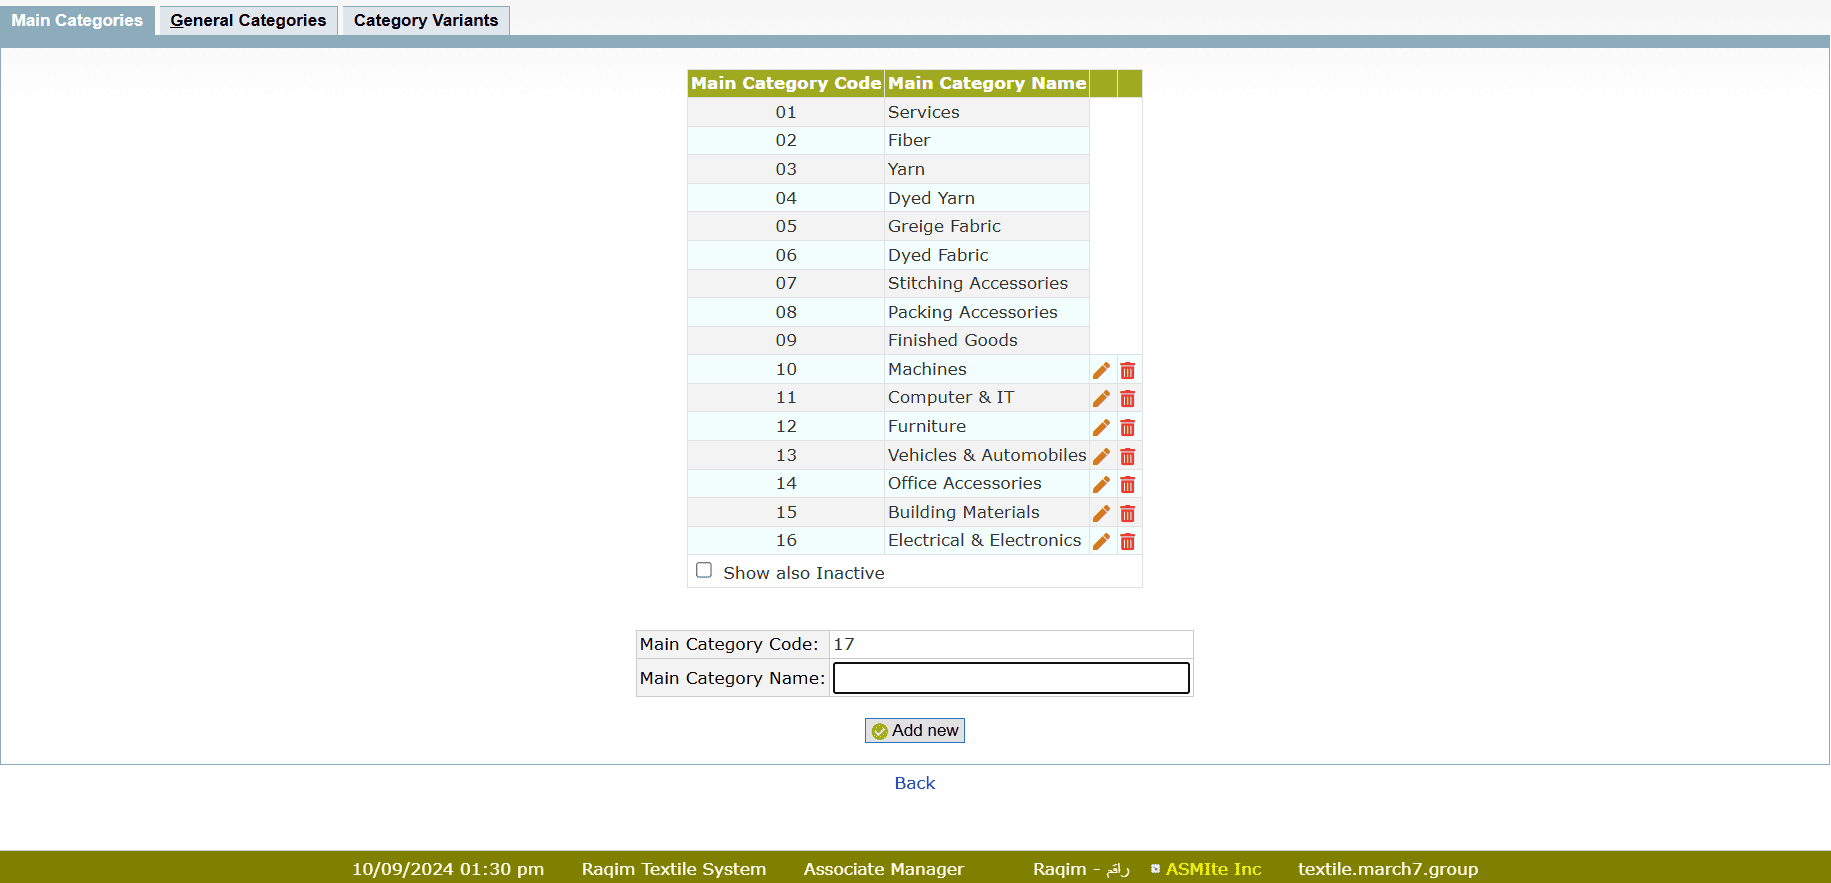Delete the Computer & IT category
This screenshot has height=883, width=1831.
(x=1128, y=399)
